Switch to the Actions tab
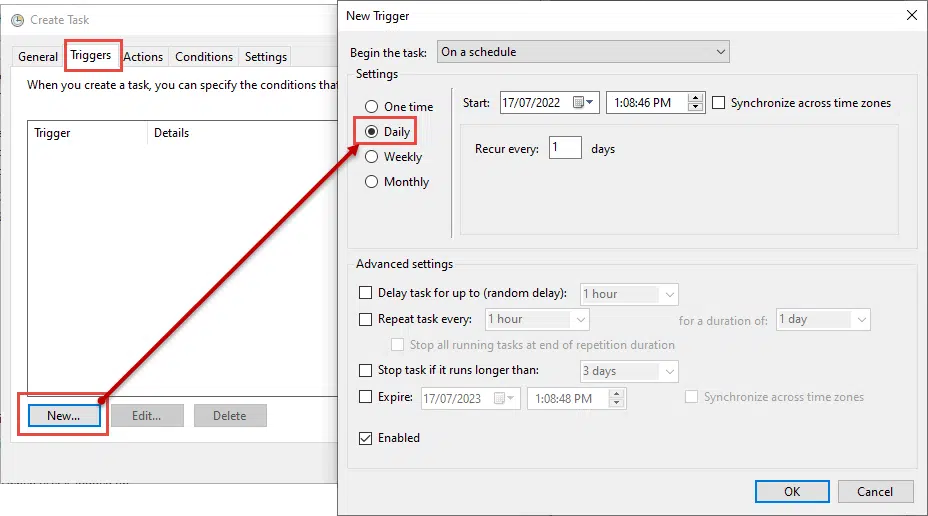The width and height of the screenshot is (928, 516). pos(143,57)
